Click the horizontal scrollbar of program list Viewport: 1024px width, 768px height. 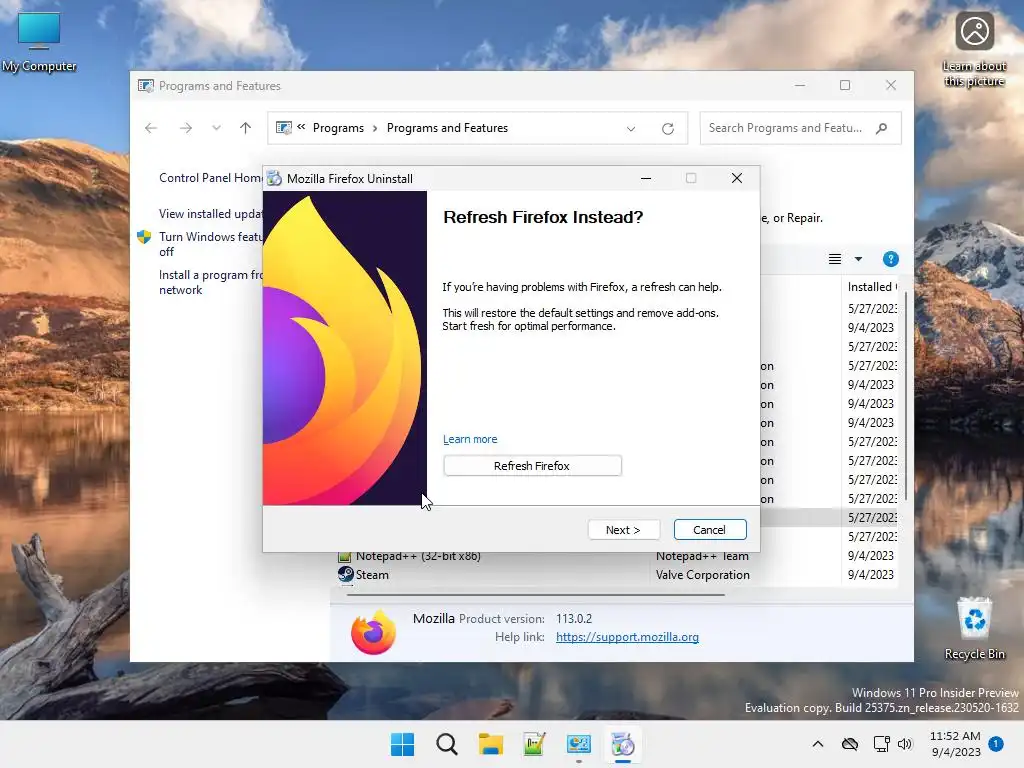click(x=536, y=595)
